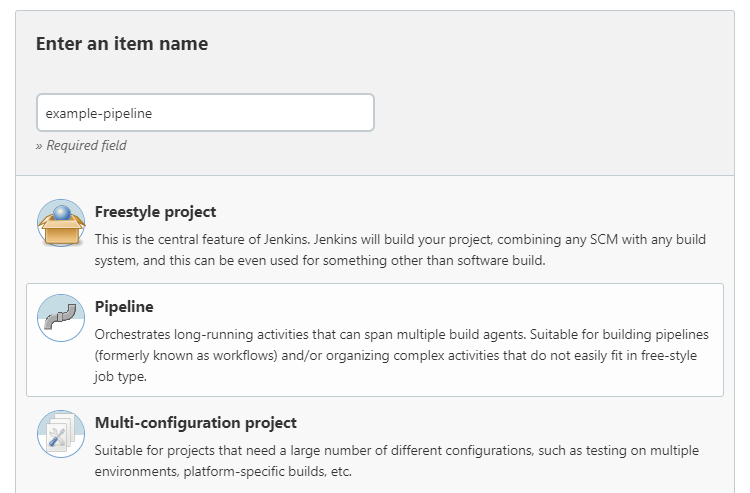Choose the Pipeline title
750x493 pixels.
point(124,307)
